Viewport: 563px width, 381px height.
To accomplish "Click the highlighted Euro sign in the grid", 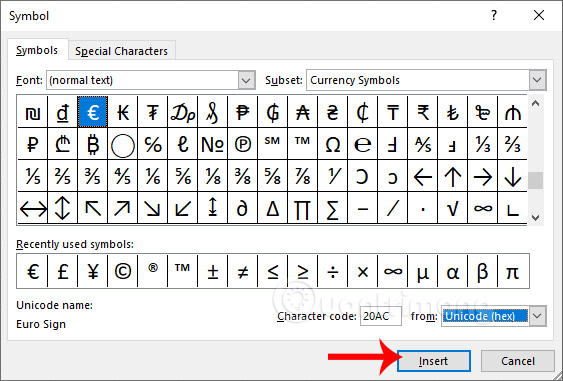I will (x=92, y=112).
